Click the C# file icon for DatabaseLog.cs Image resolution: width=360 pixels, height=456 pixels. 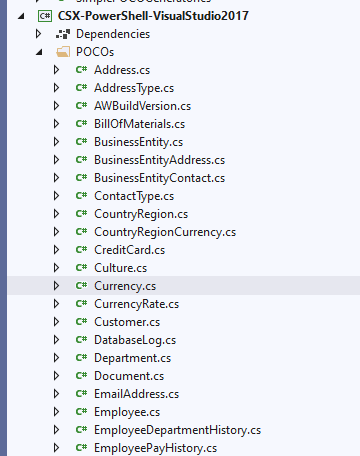tap(81, 340)
